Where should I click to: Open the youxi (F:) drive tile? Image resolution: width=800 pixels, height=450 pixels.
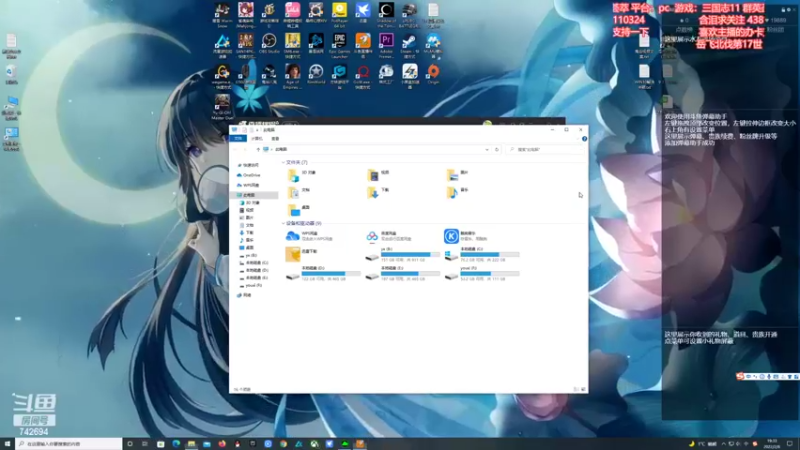pos(482,273)
